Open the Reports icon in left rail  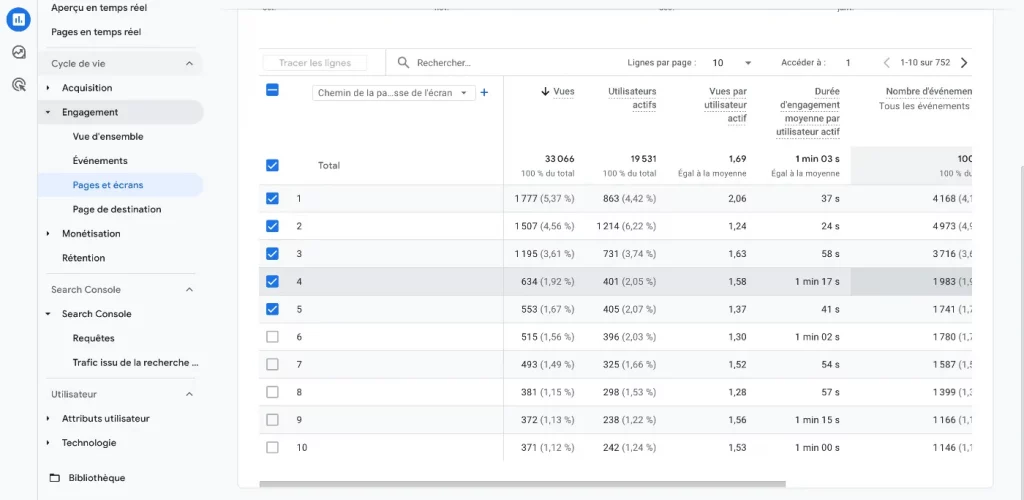(x=18, y=20)
